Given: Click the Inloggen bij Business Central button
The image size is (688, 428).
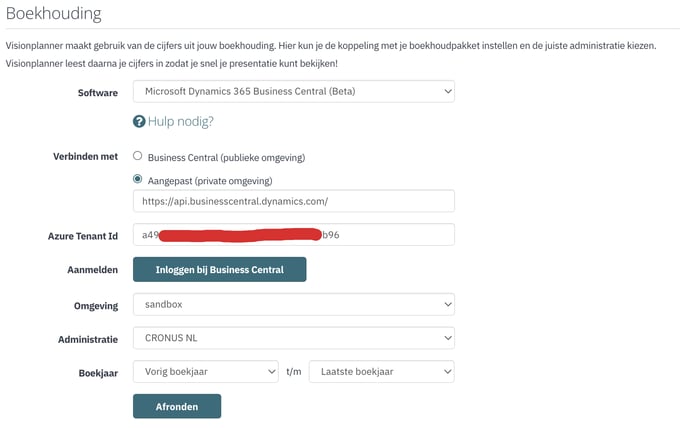Looking at the screenshot, I should (x=219, y=270).
